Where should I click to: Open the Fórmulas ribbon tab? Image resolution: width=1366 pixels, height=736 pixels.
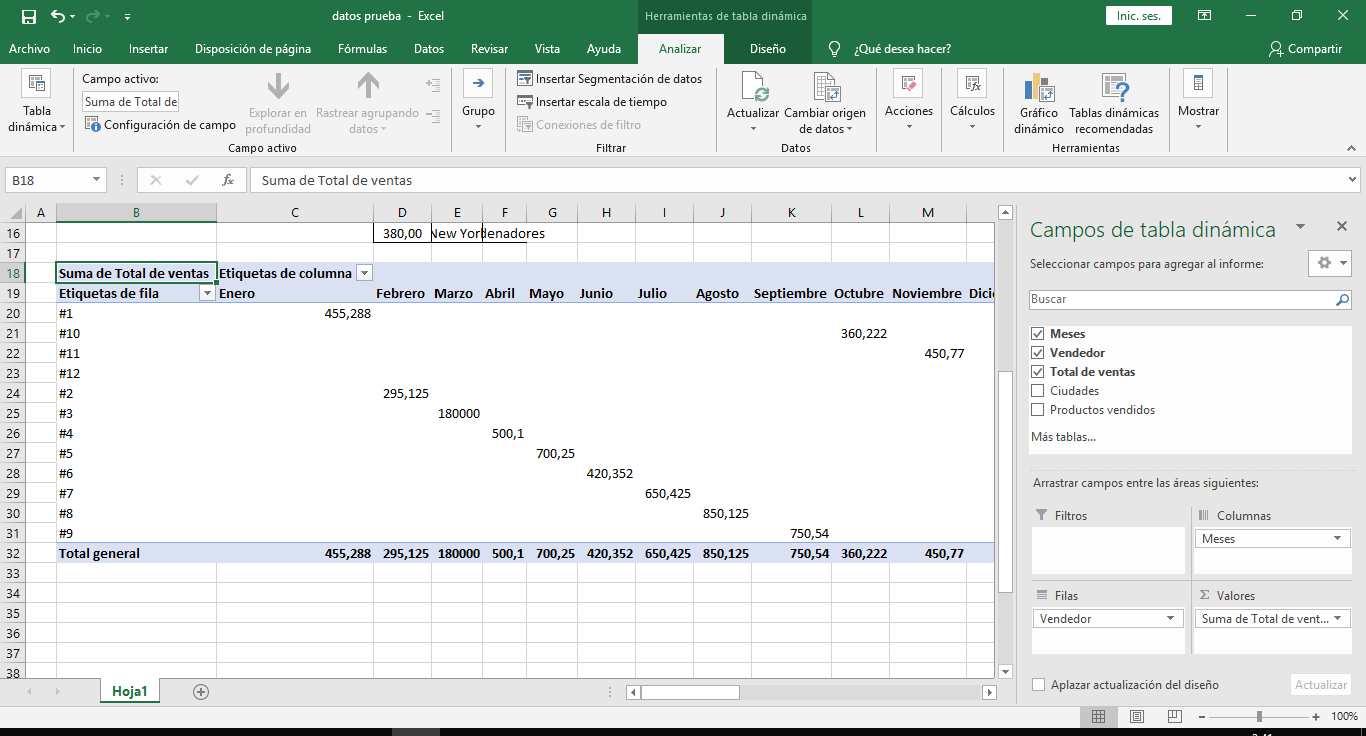[x=362, y=47]
